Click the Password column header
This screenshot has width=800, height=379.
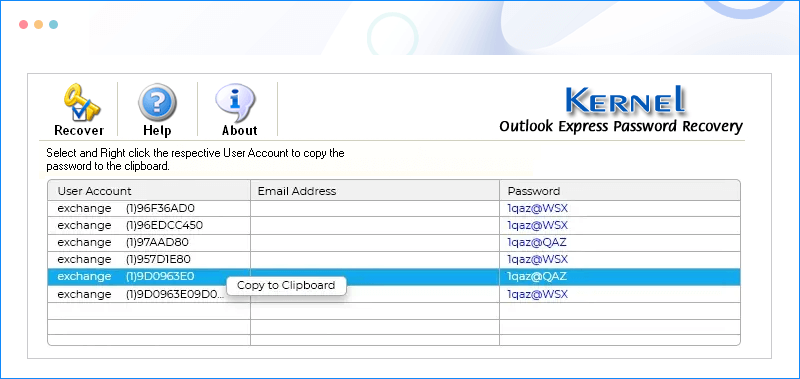[x=620, y=191]
